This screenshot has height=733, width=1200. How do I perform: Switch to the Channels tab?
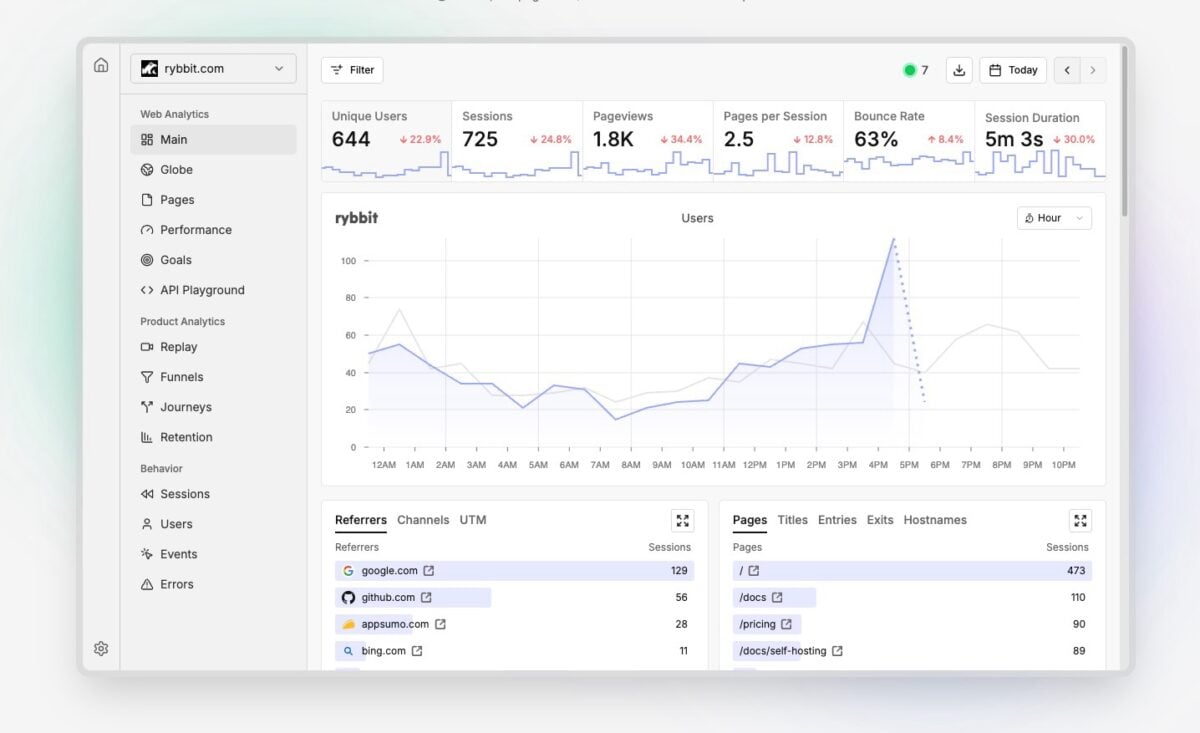423,520
